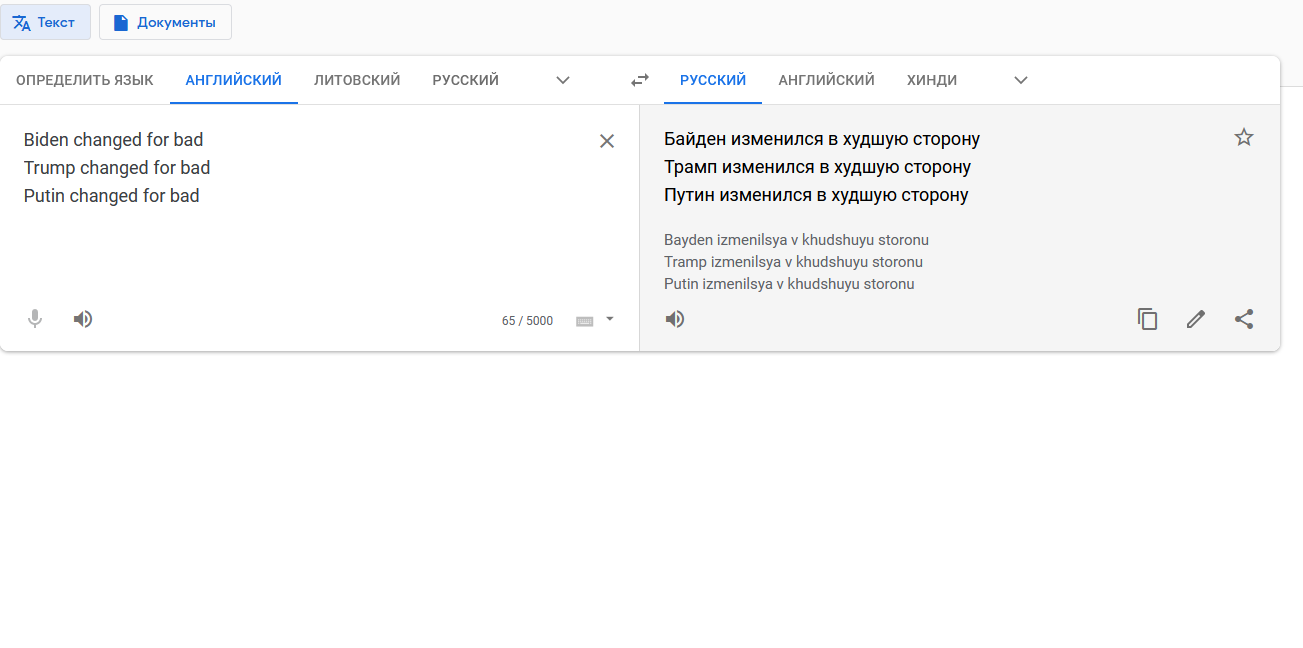Listen to the translated text
Image resolution: width=1303 pixels, height=648 pixels.
tap(676, 319)
